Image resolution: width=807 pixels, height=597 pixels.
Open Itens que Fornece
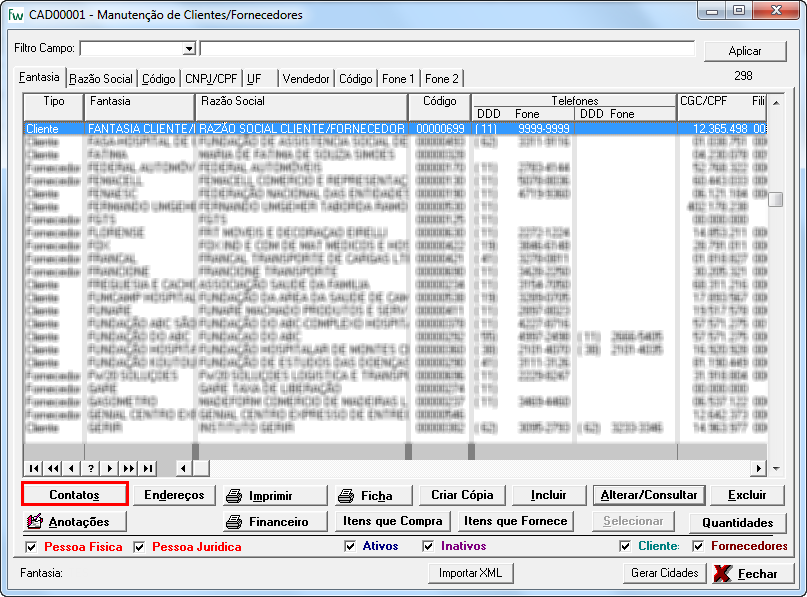coord(516,521)
